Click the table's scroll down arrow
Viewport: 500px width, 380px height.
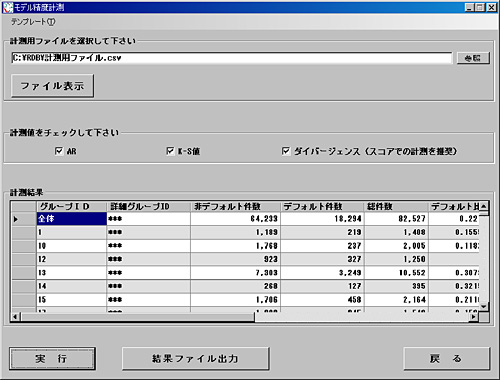coord(484,306)
